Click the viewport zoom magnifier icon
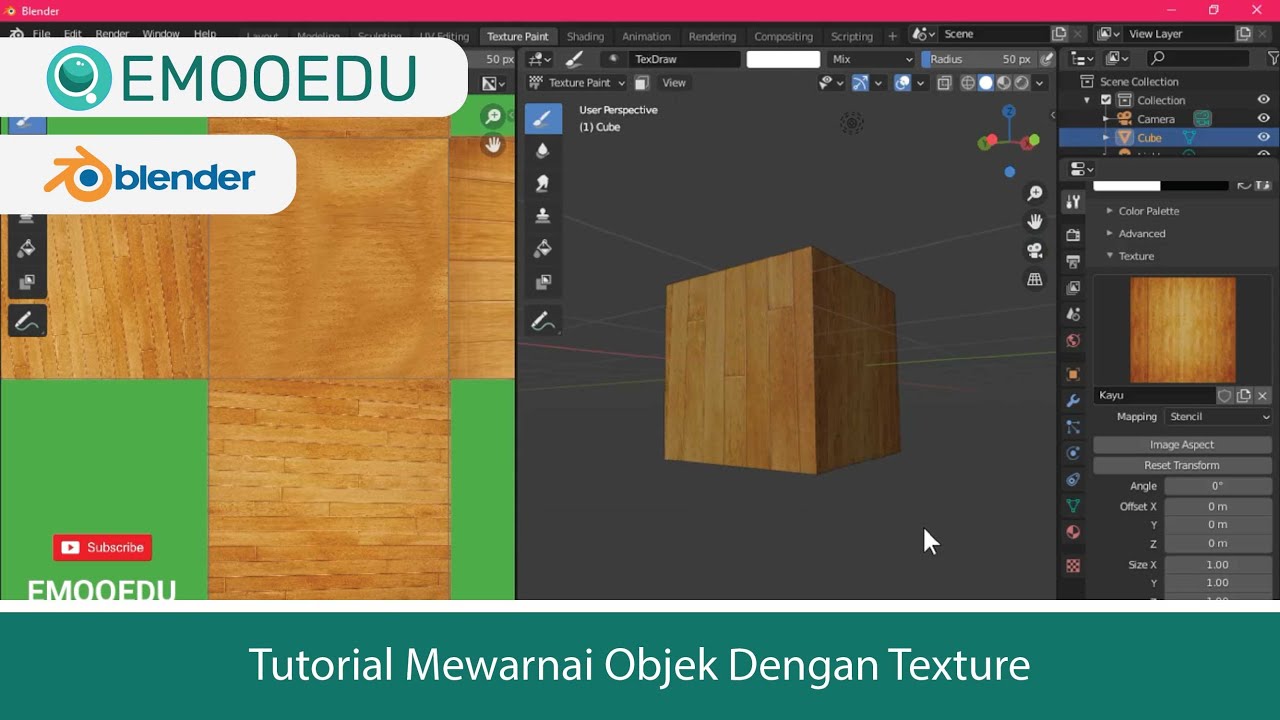 [1035, 194]
